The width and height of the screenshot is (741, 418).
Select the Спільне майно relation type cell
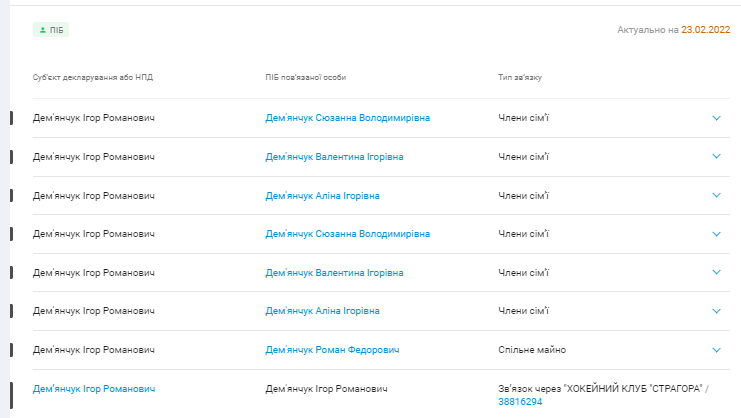pos(532,350)
